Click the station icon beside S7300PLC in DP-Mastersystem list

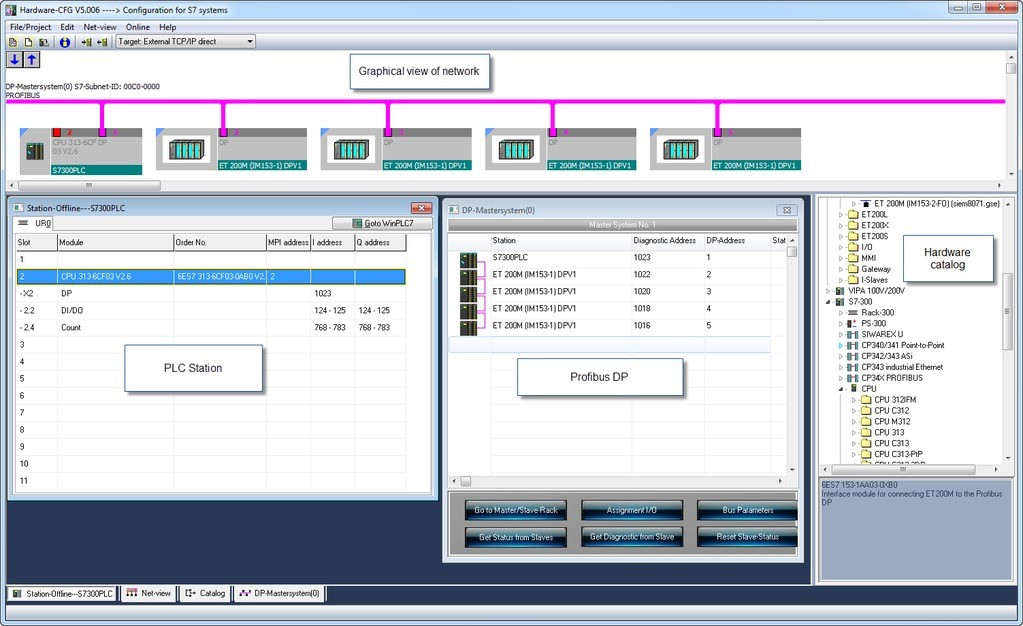470,258
